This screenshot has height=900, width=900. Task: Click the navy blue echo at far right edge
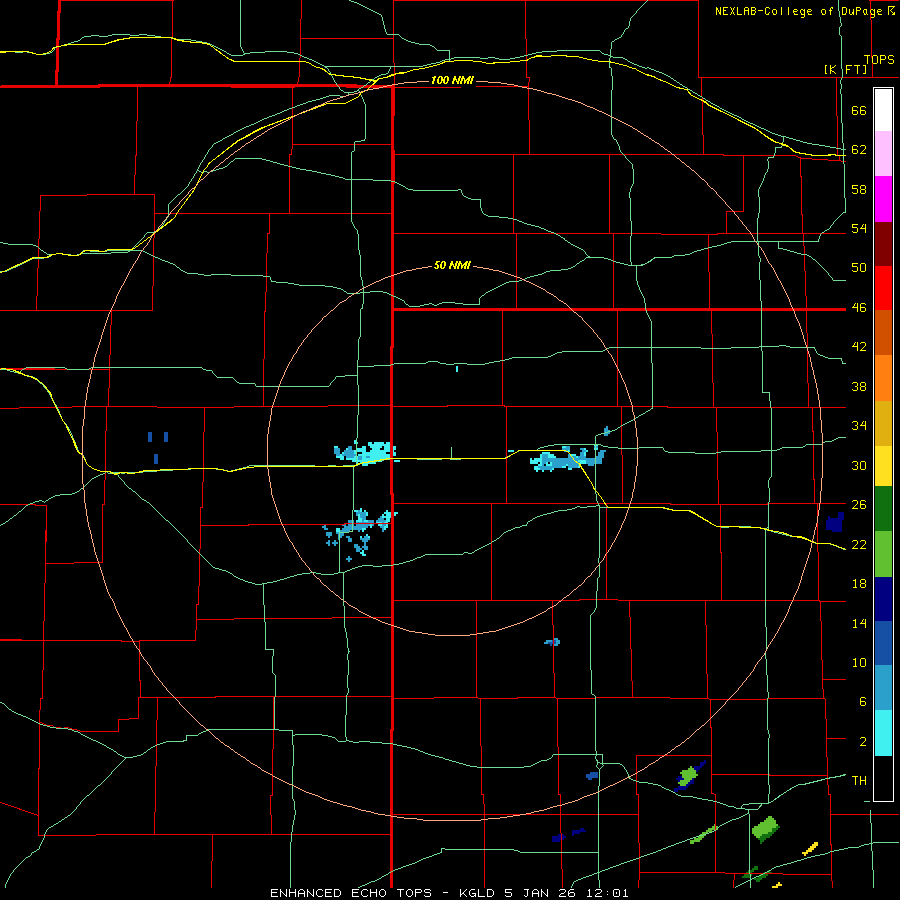[835, 522]
